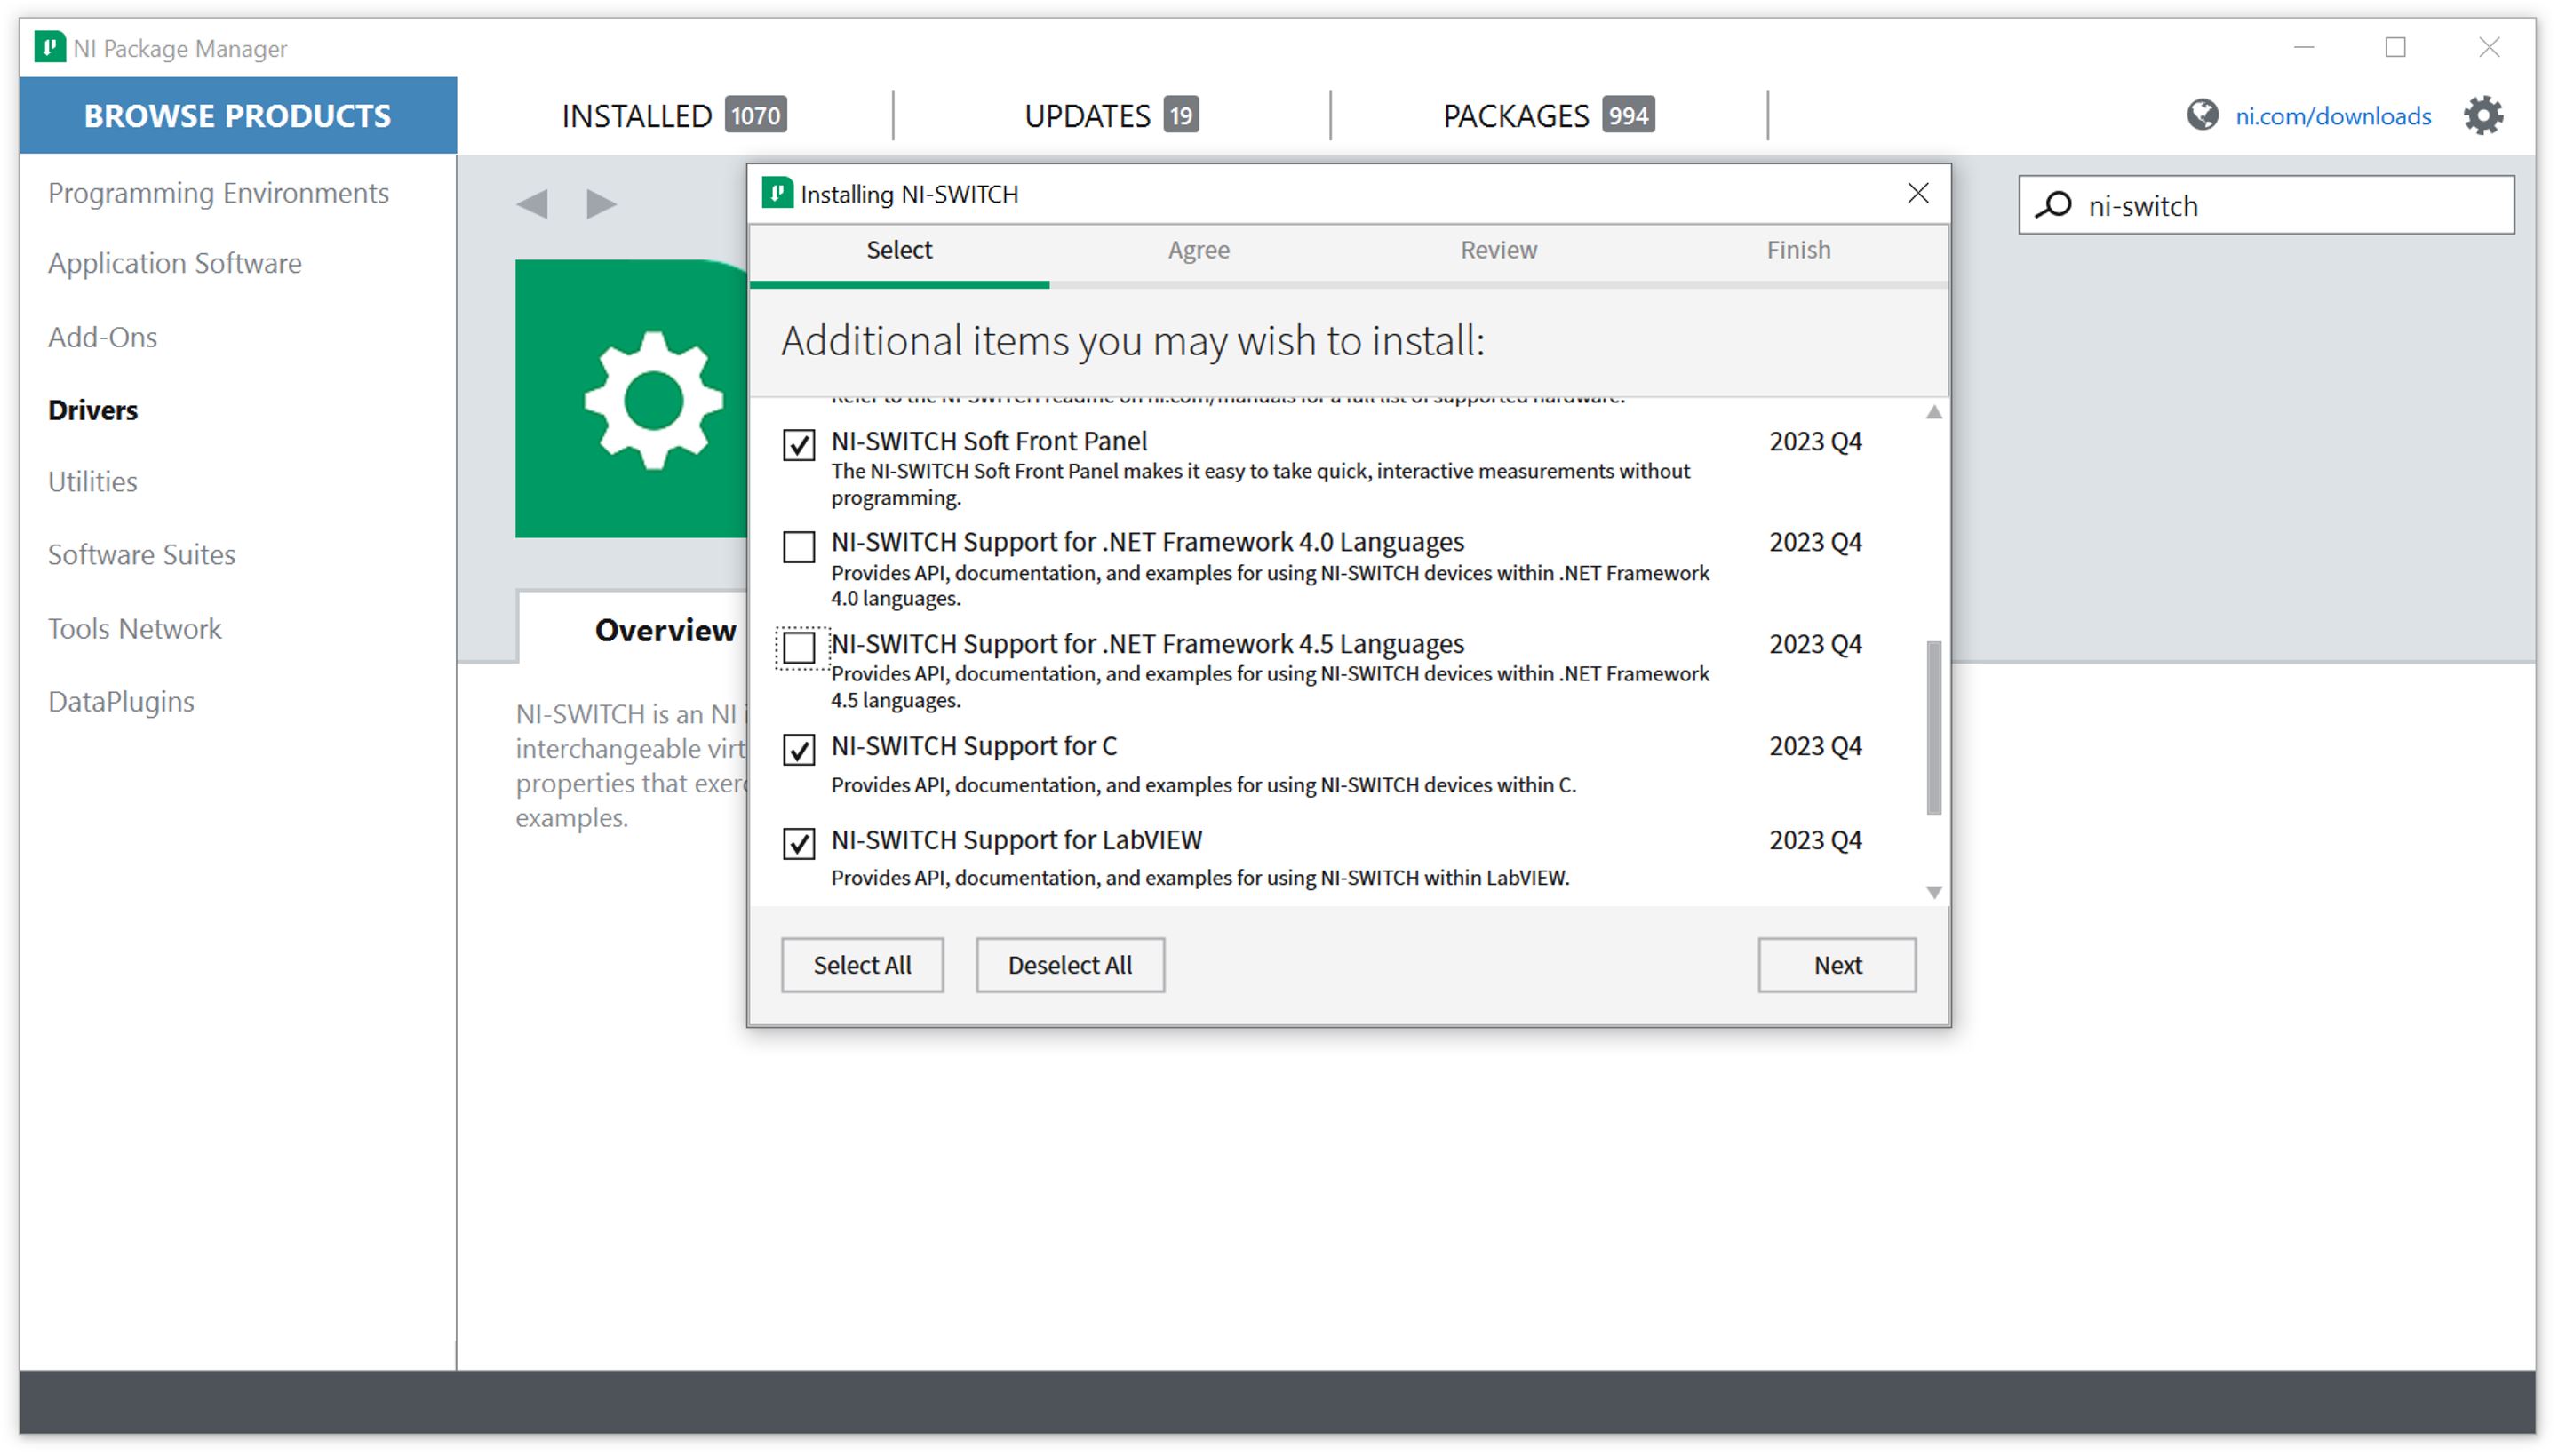Screen dimensions: 2558x1456
Task: Minimize the NI Package Manager window
Action: coord(2304,47)
